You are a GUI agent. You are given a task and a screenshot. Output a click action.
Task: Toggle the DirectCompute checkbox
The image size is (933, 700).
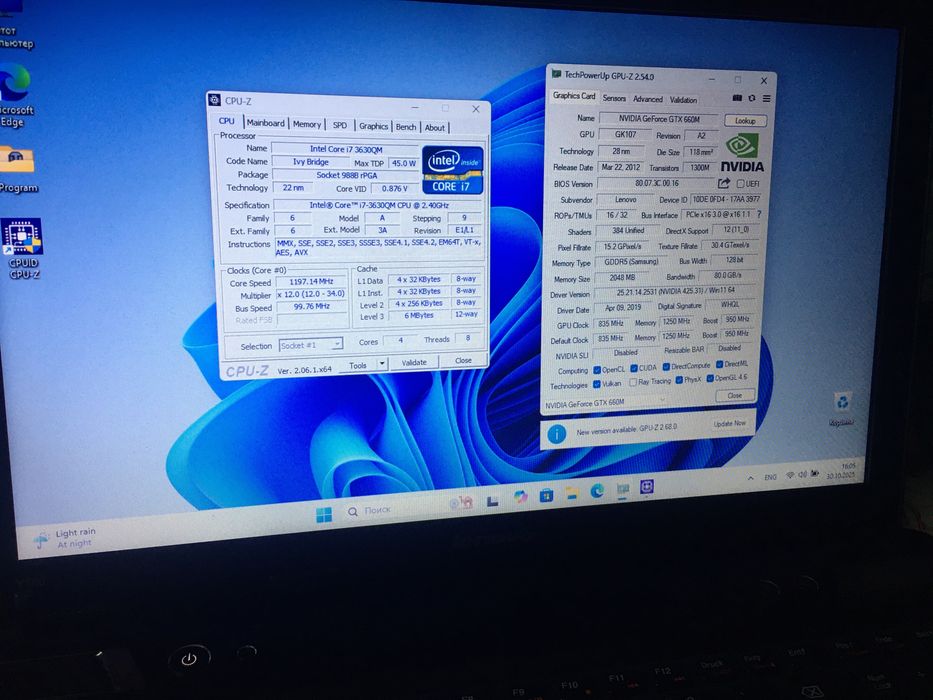(666, 367)
